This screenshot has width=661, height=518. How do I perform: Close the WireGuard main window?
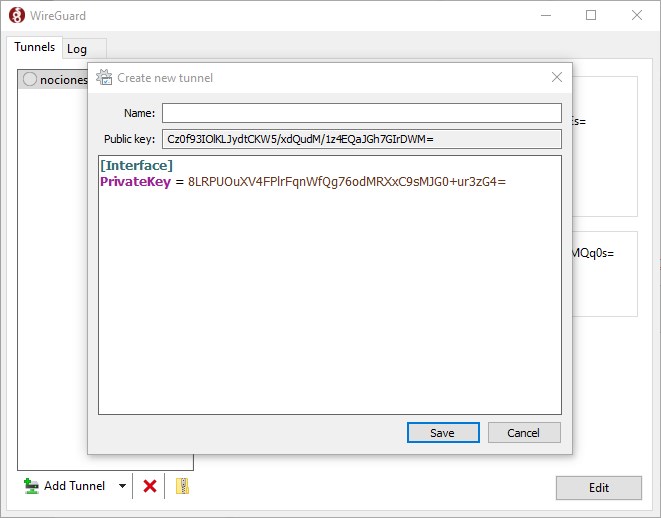637,16
